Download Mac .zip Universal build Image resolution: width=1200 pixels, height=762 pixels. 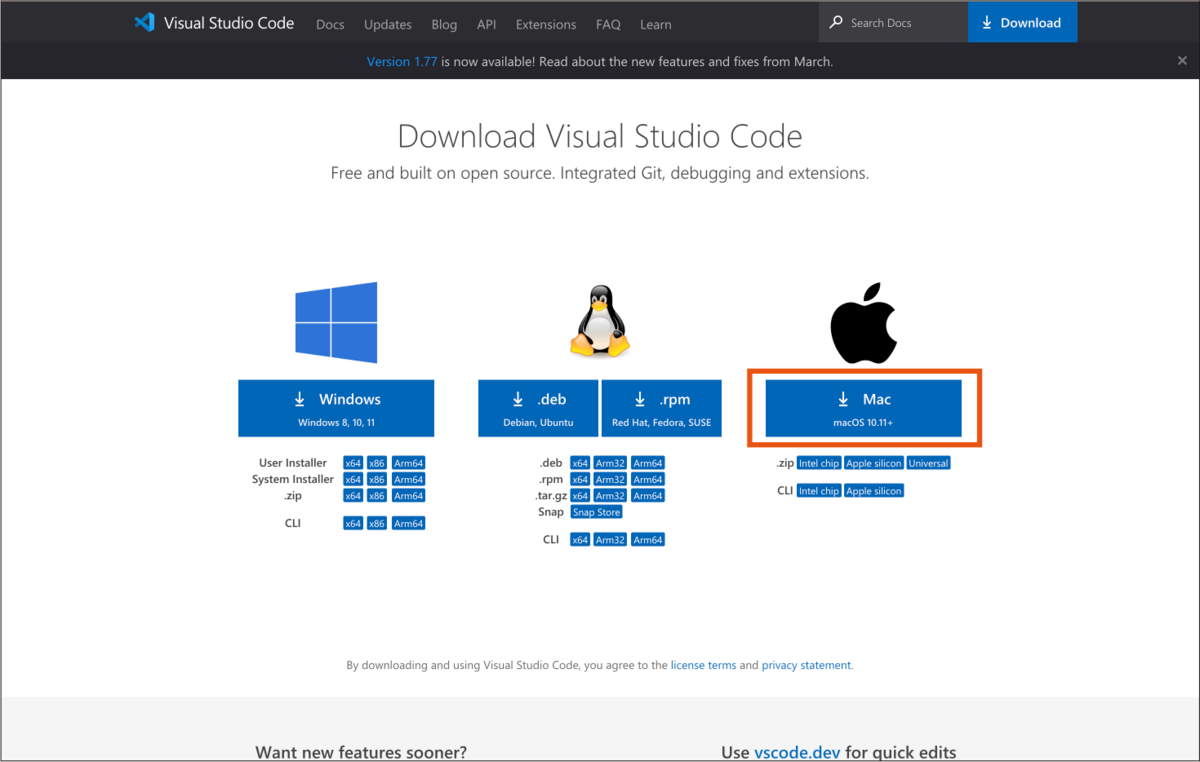click(929, 464)
